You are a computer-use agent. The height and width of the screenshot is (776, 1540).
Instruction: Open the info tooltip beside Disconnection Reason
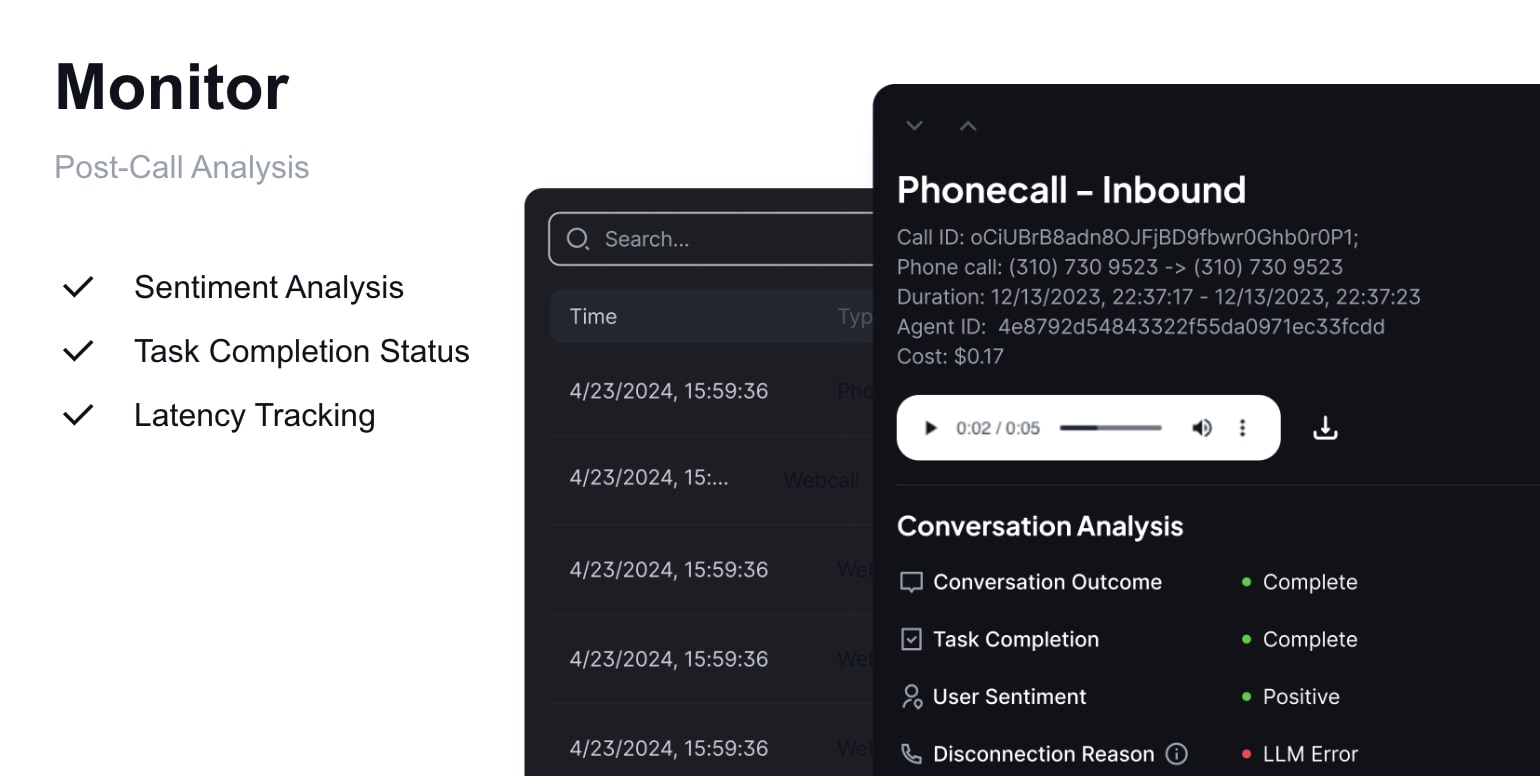coord(1178,754)
